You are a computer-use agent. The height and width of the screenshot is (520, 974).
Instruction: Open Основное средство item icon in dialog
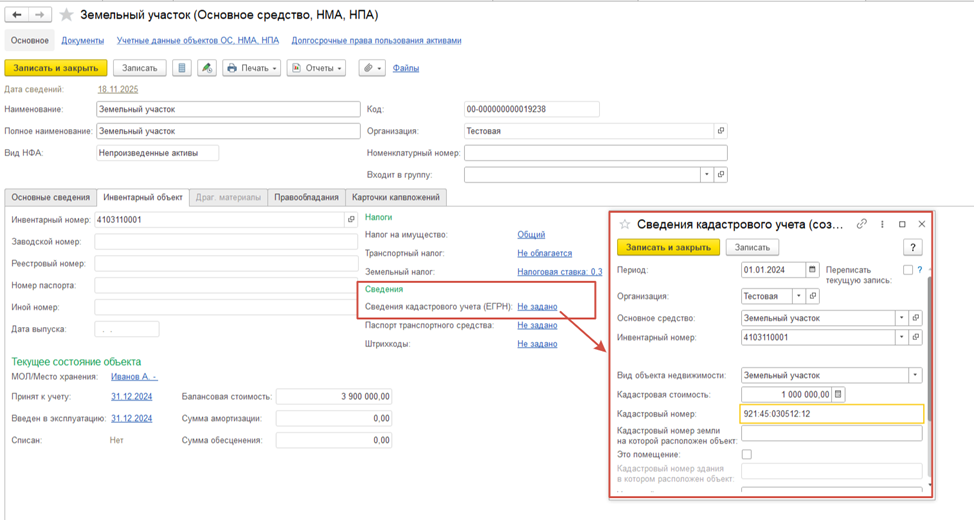pyautogui.click(x=916, y=317)
